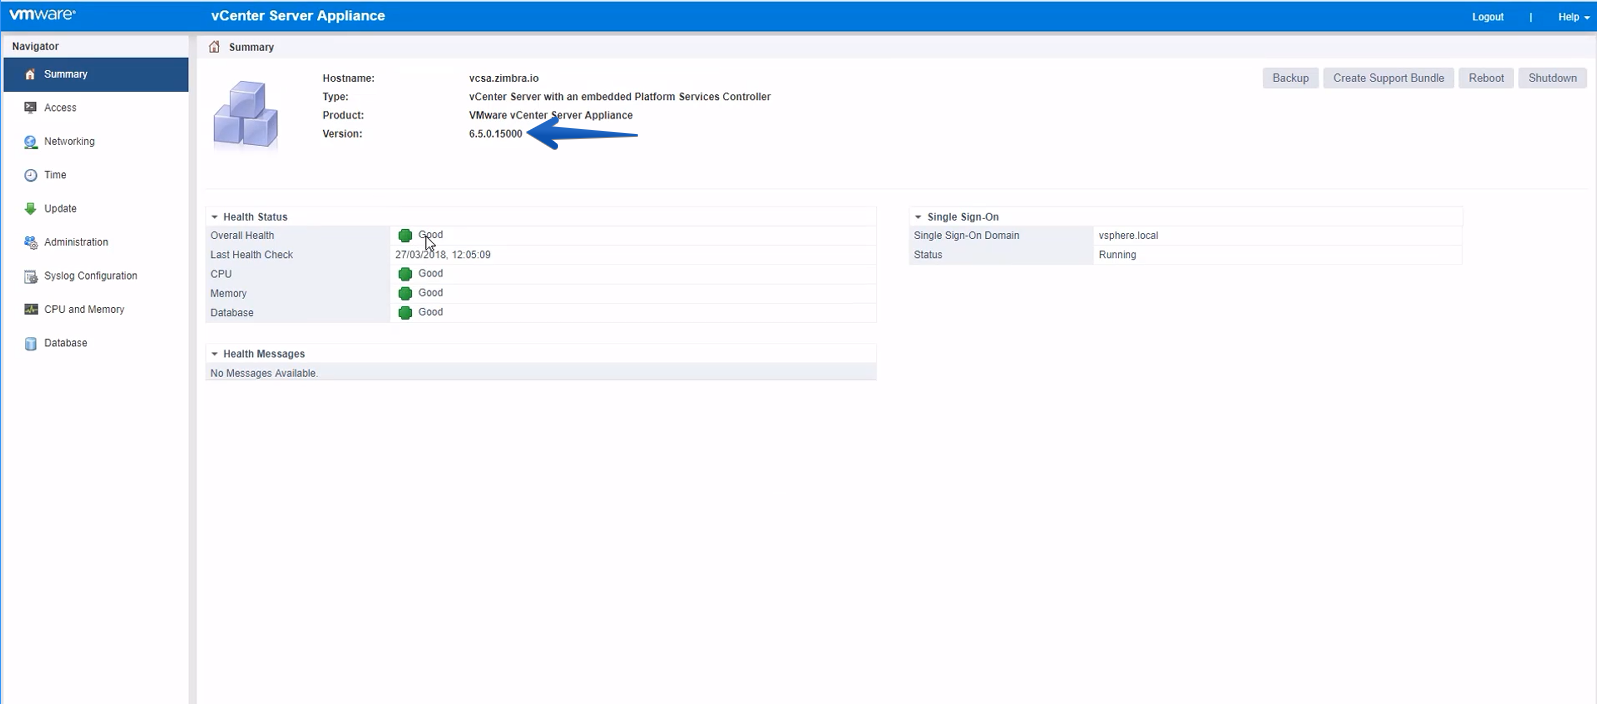Viewport: 1597px width, 704px height.
Task: Click the Last Health Check timestamp
Action: point(443,255)
